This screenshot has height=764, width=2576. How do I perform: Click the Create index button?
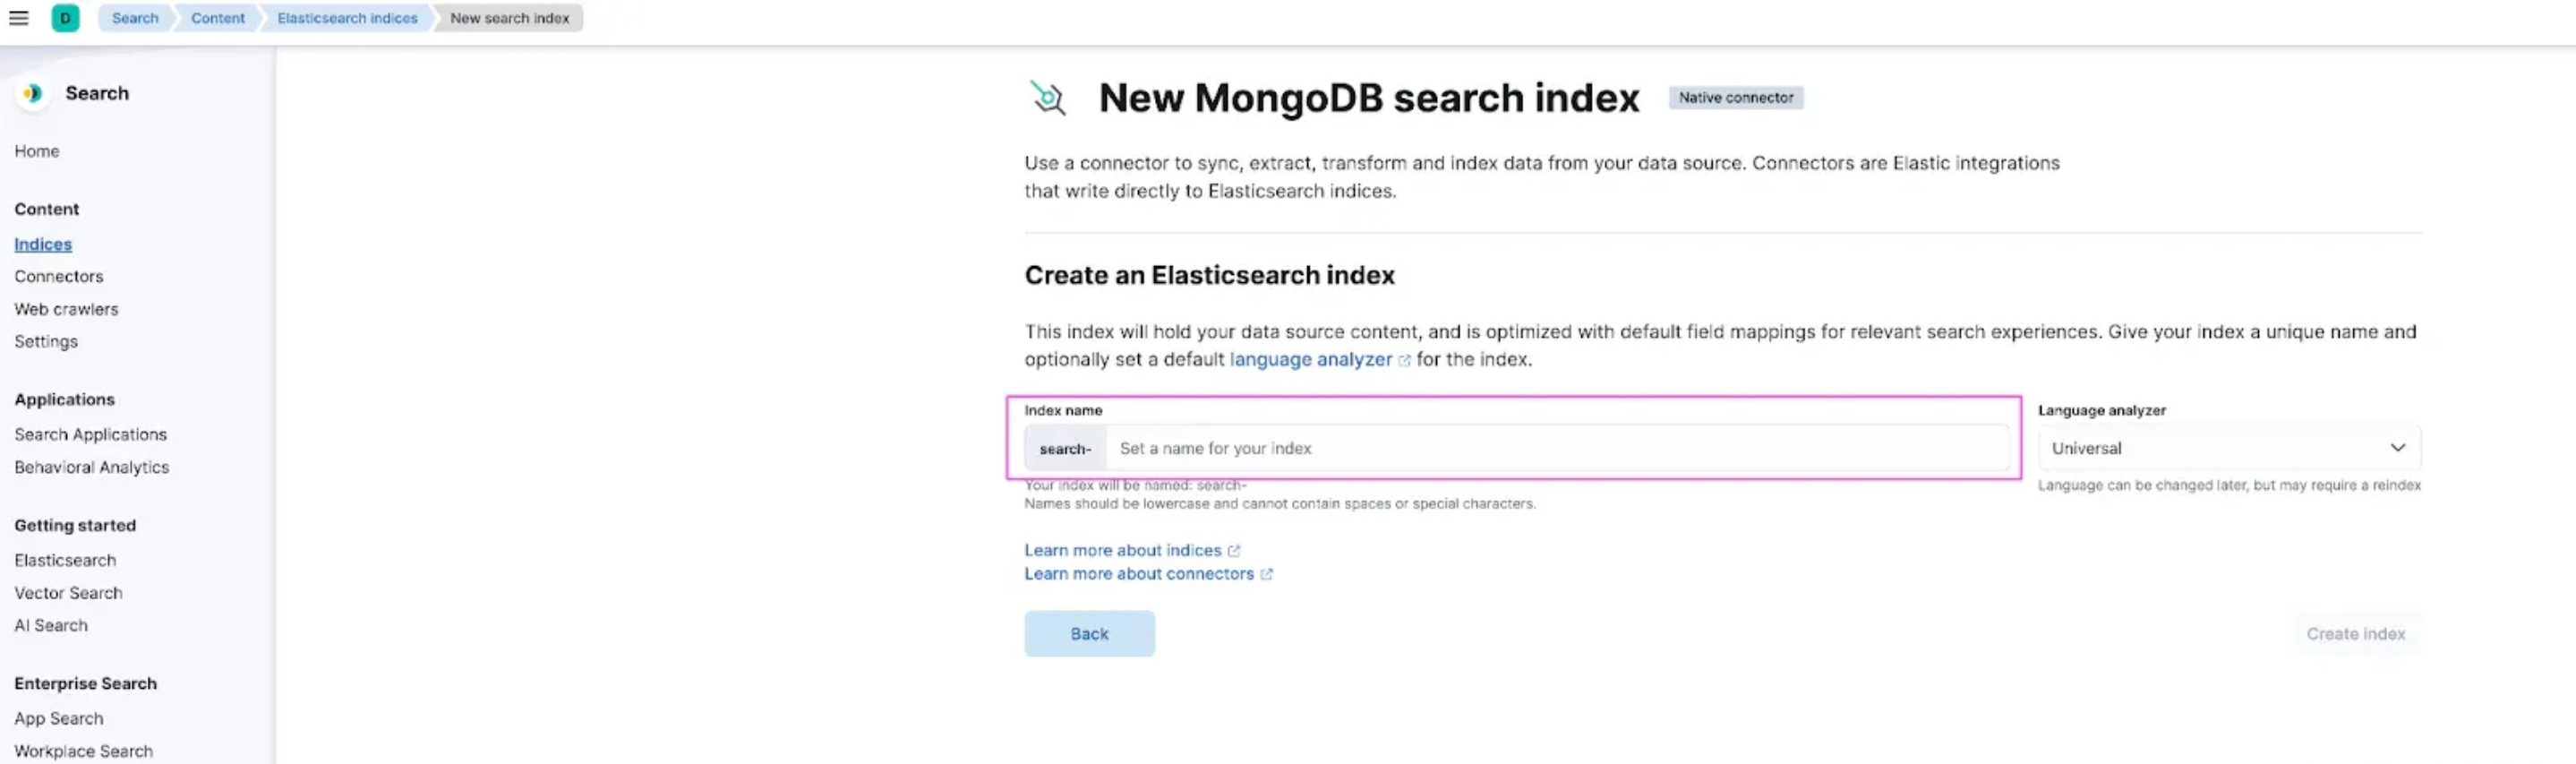2355,633
